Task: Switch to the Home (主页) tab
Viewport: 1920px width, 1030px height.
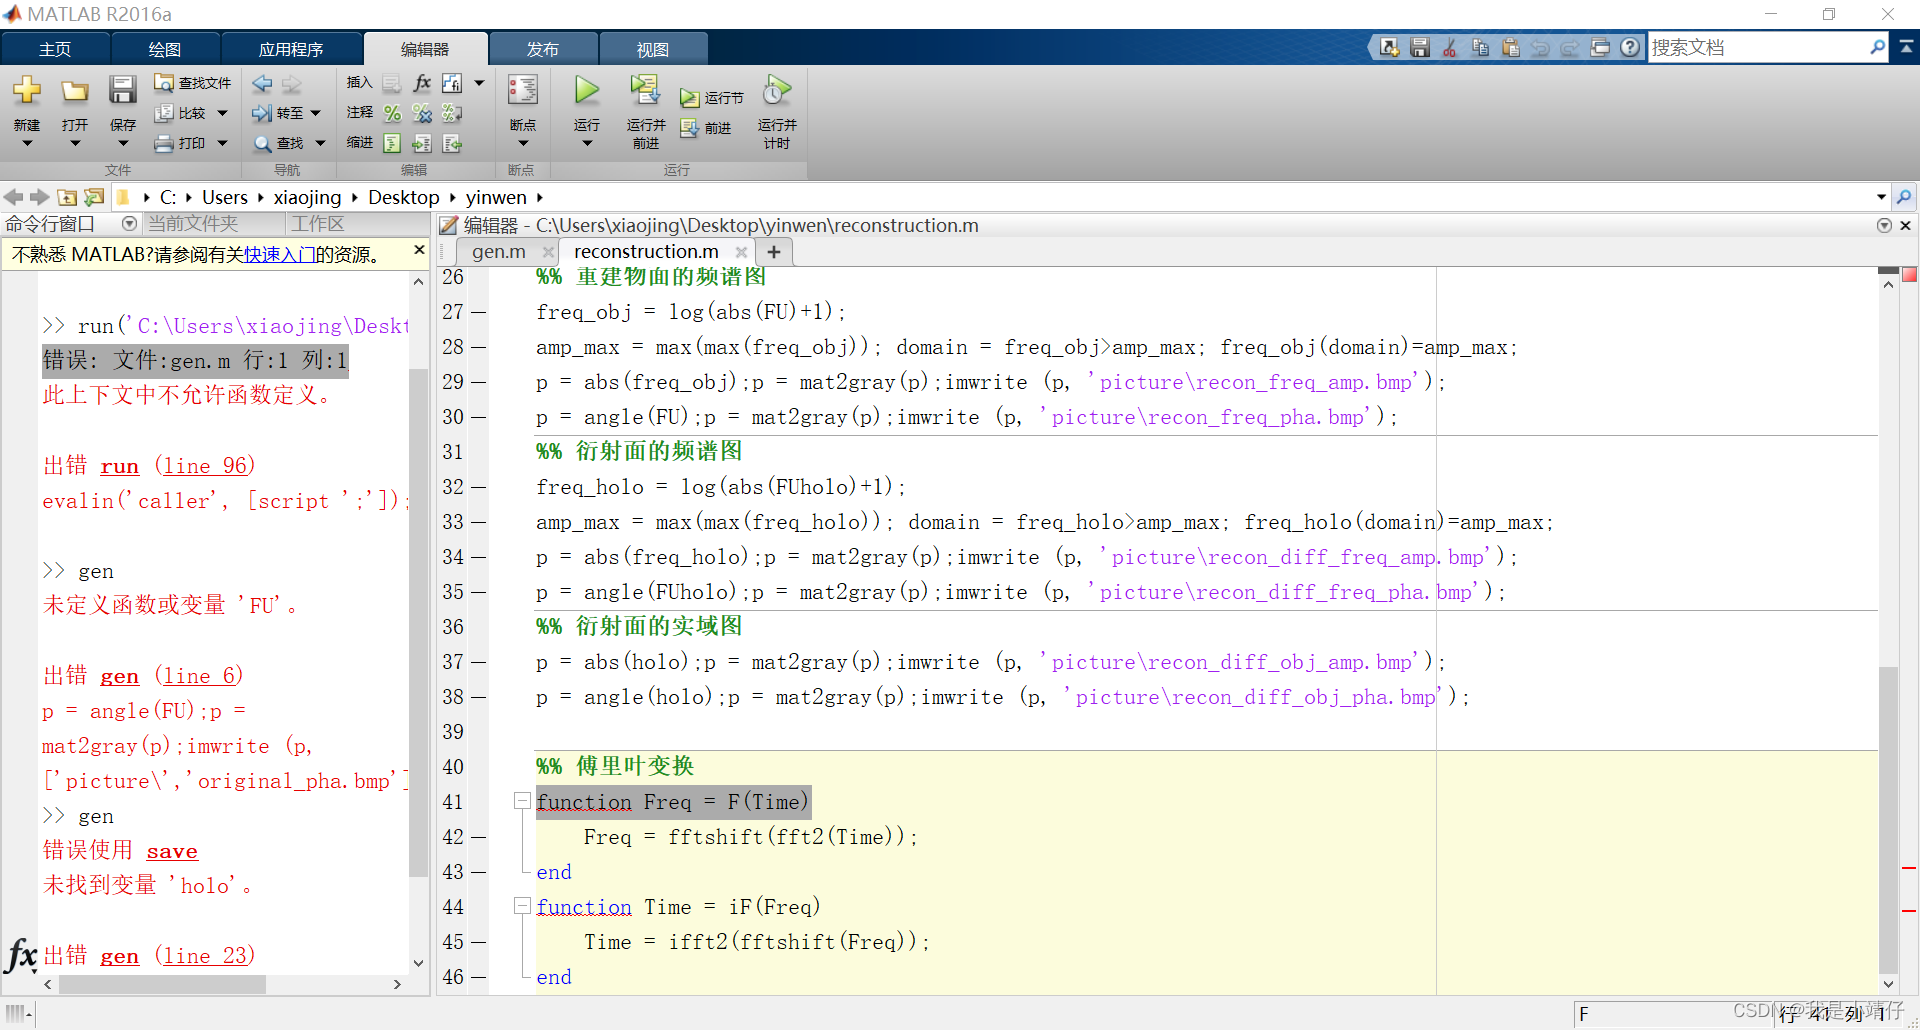Action: click(55, 49)
